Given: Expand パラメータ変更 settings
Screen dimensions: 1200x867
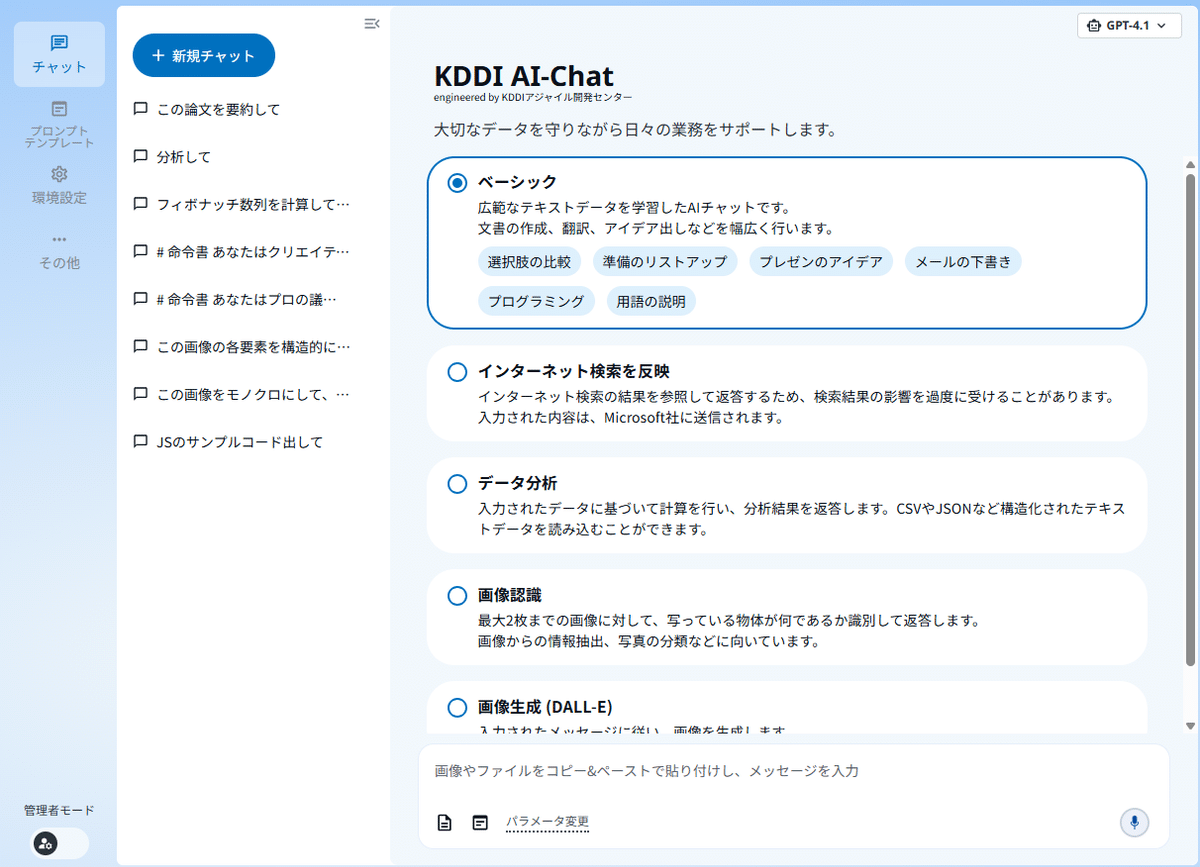Looking at the screenshot, I should 546,821.
